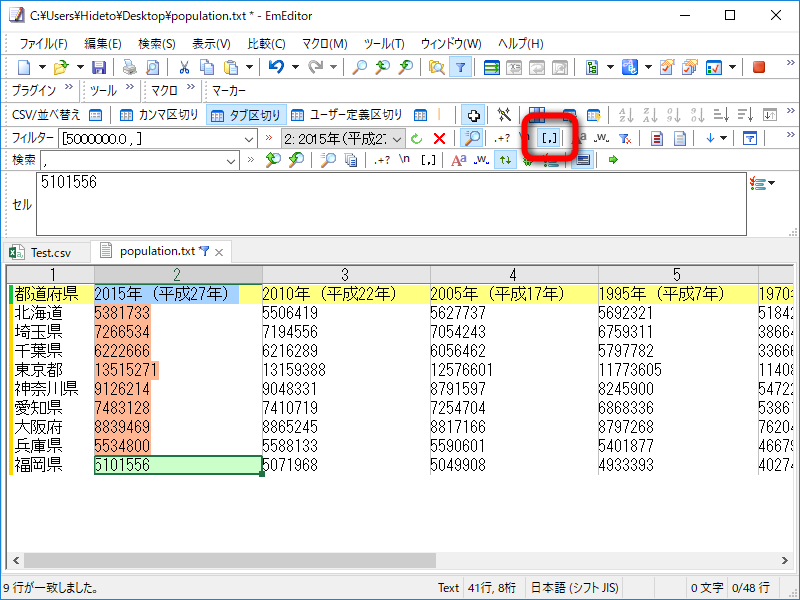
Task: Open the Paste options dropdown arrow
Action: point(249,67)
